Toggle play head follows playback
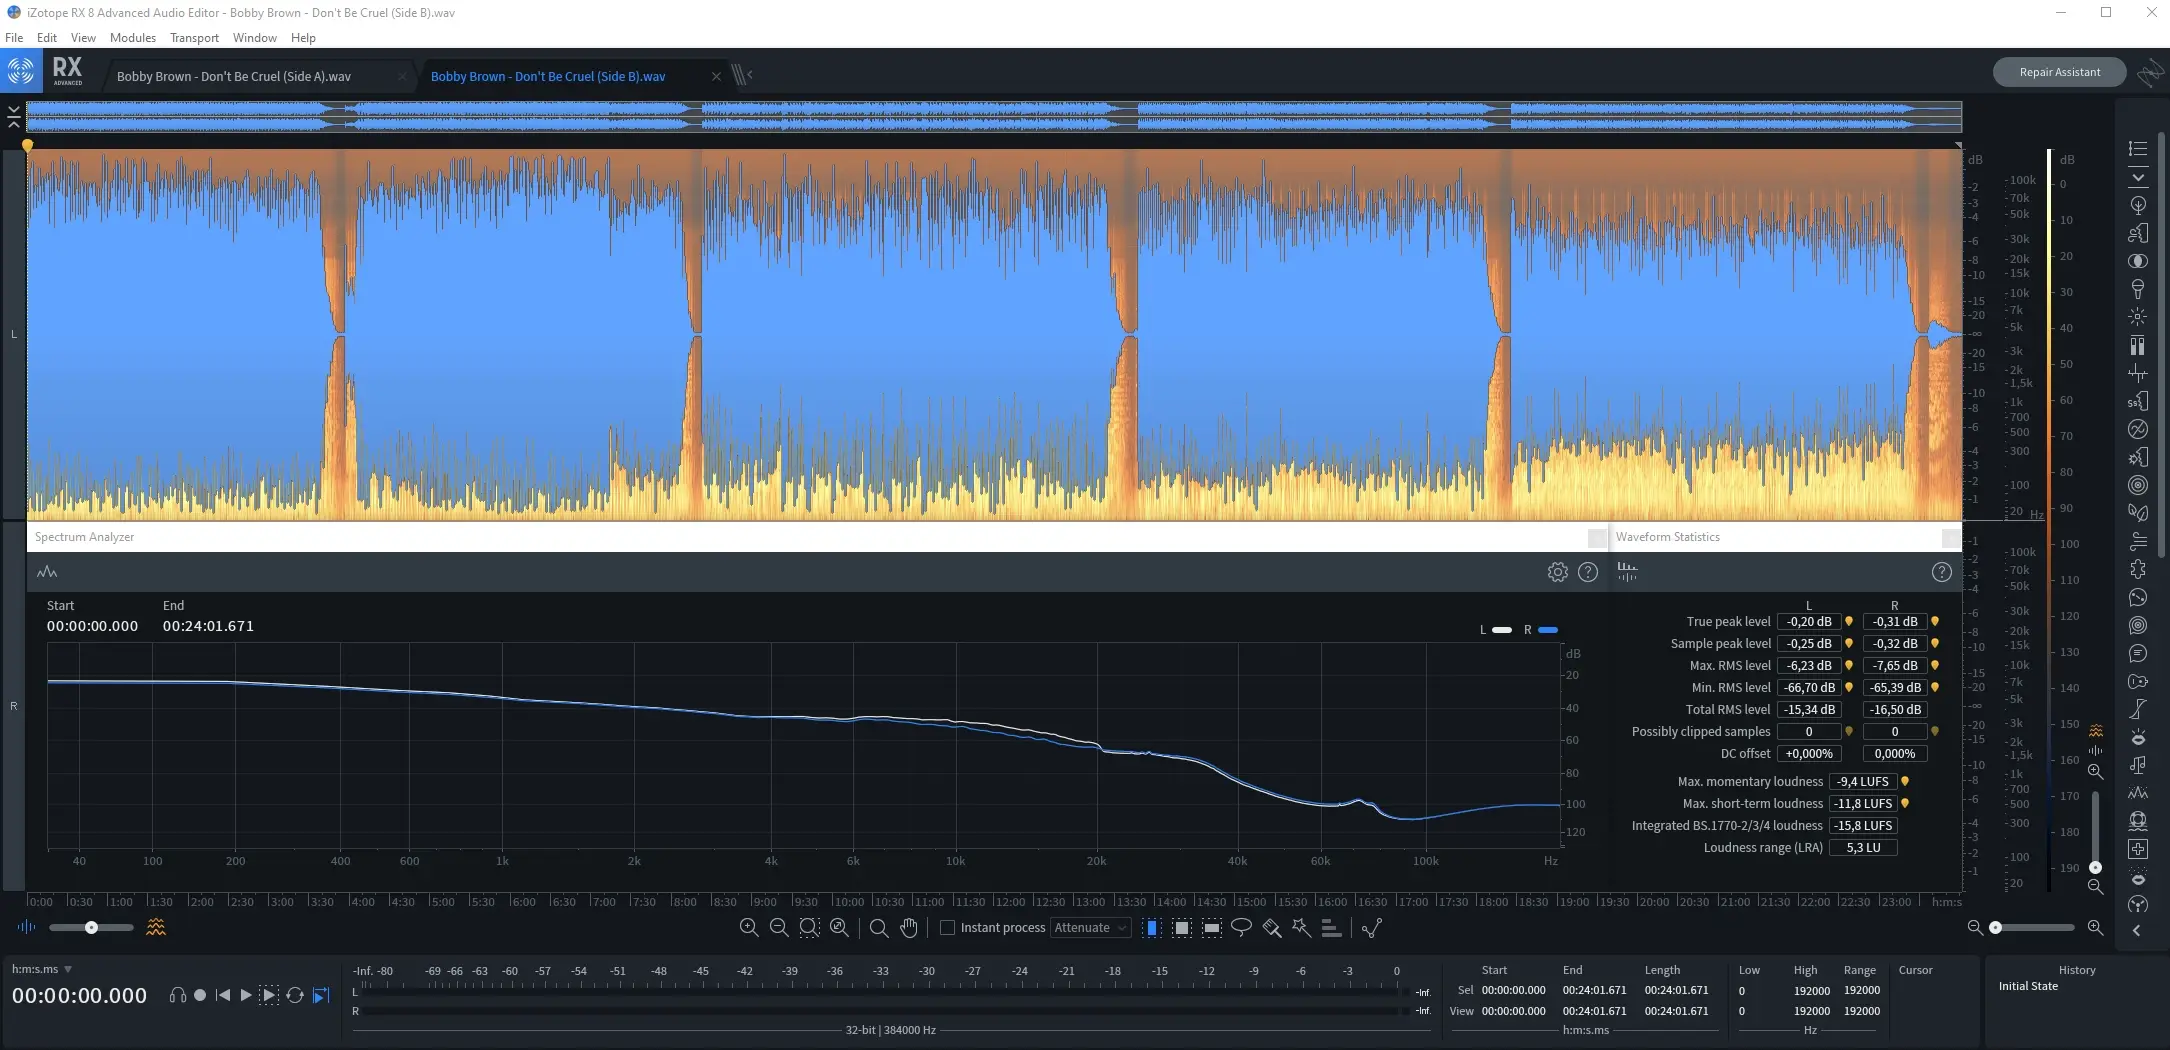Viewport: 2170px width, 1050px height. pos(321,995)
